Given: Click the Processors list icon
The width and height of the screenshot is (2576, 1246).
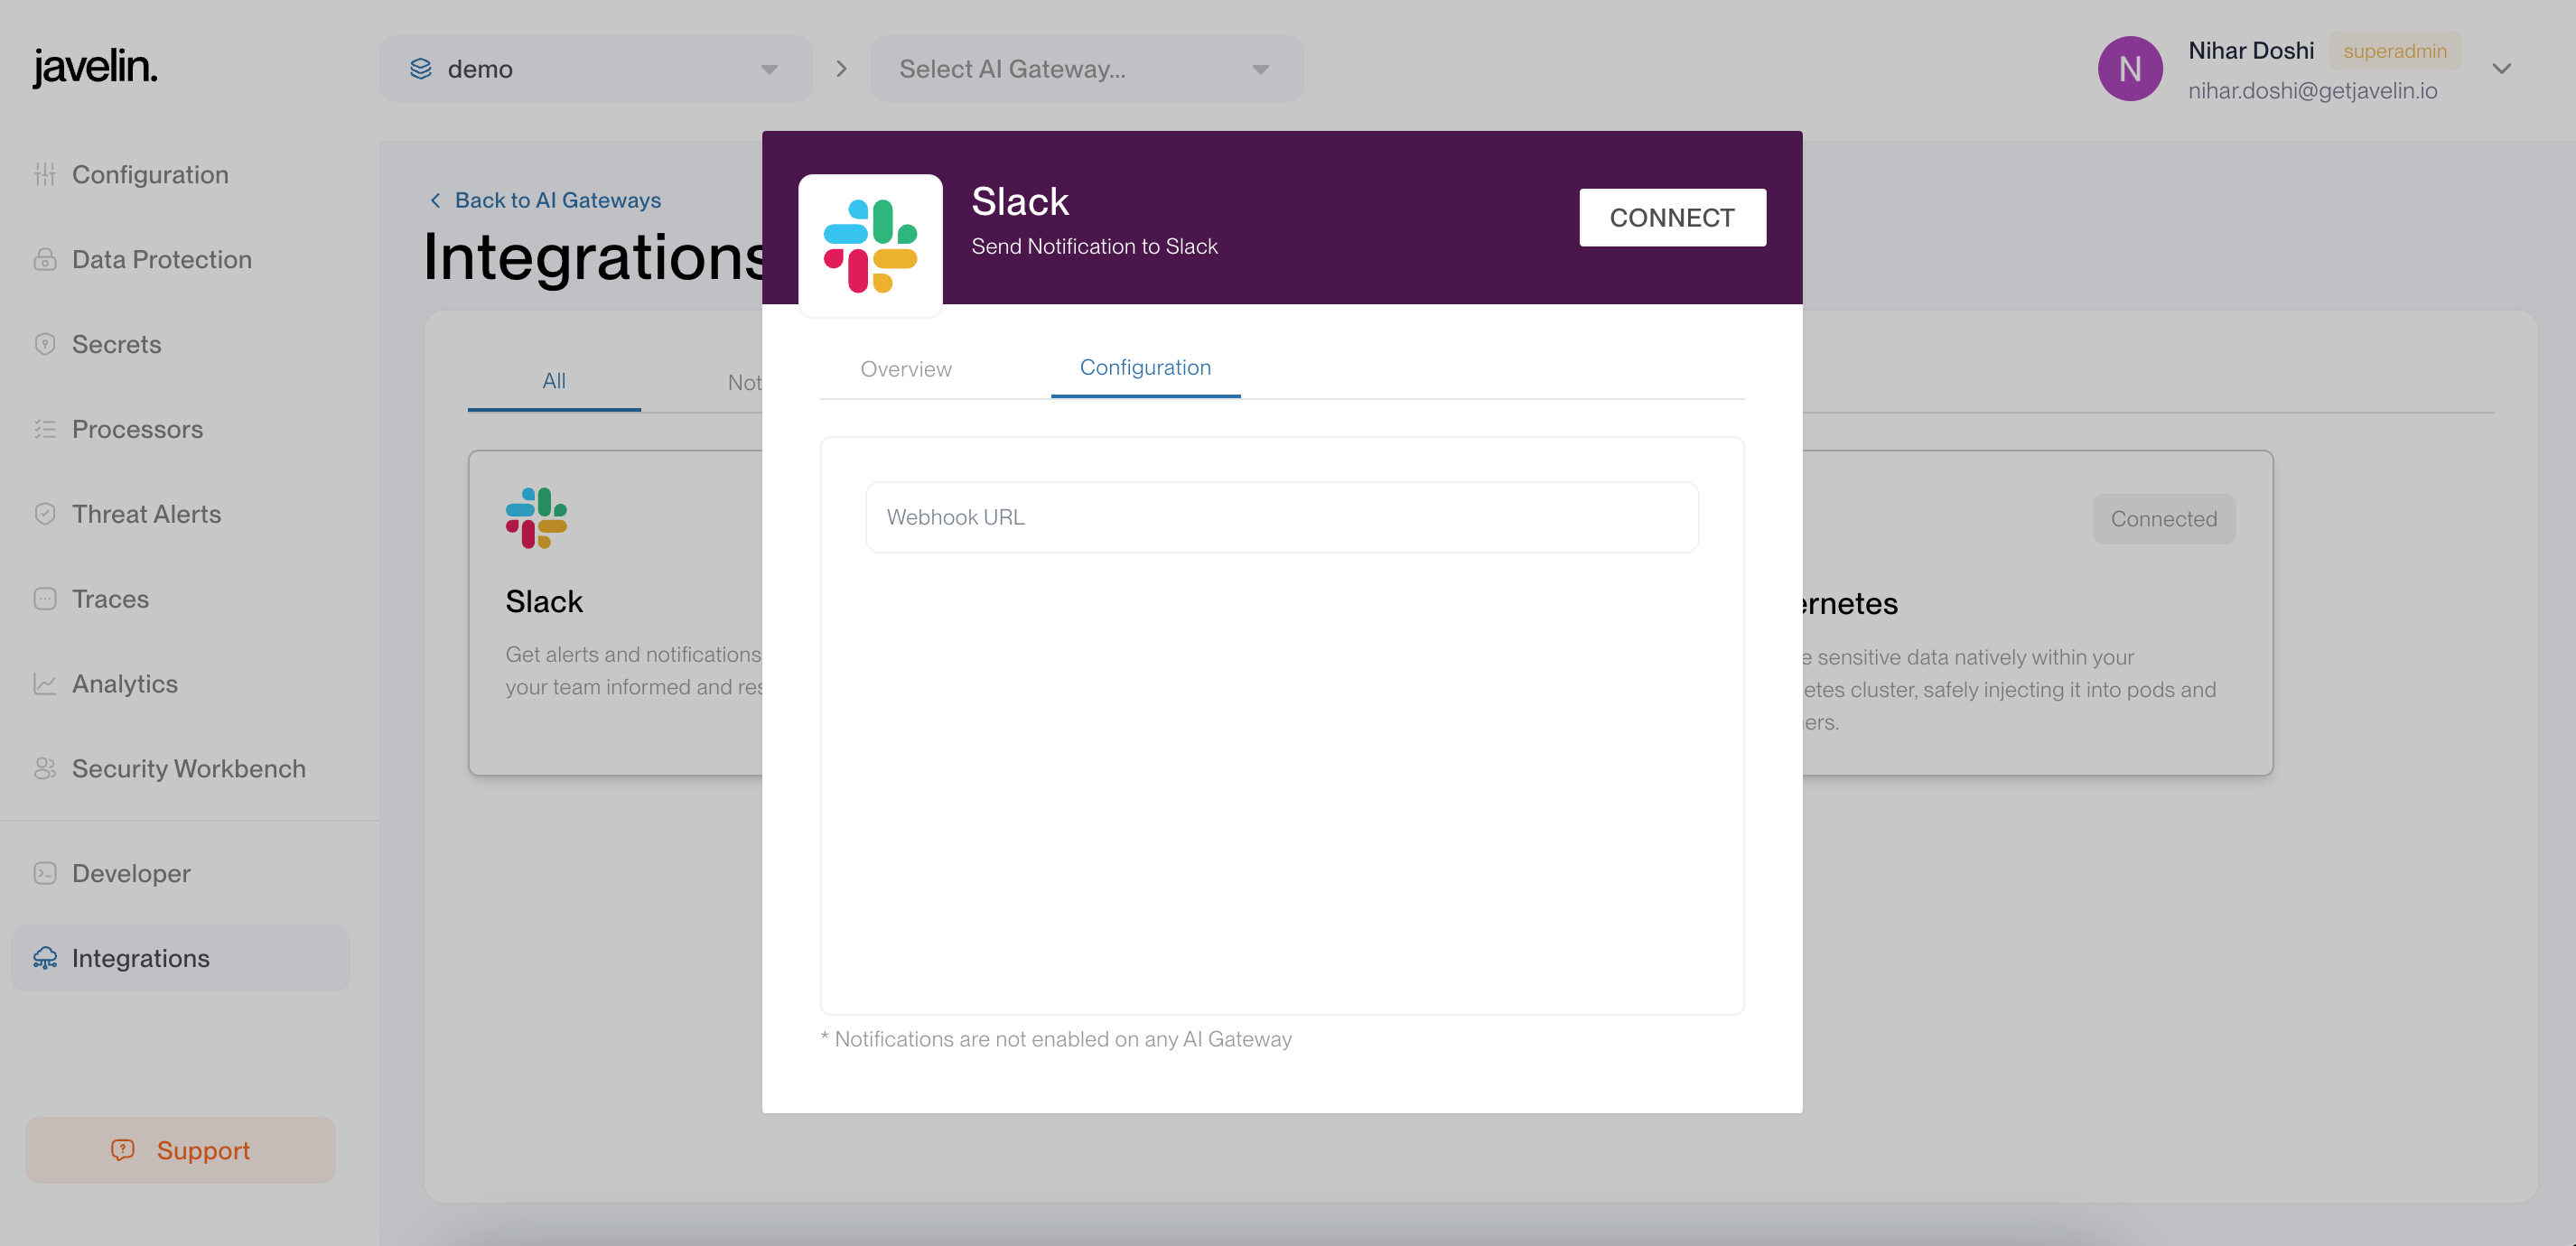Looking at the screenshot, I should tap(45, 429).
